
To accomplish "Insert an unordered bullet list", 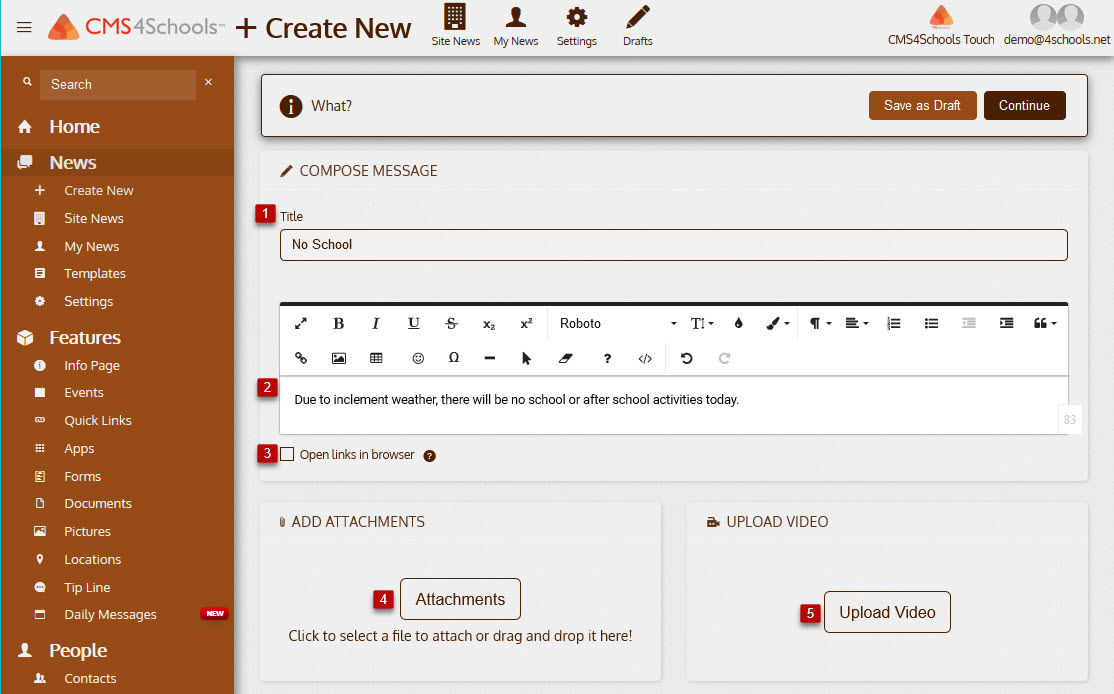I will coord(931,323).
